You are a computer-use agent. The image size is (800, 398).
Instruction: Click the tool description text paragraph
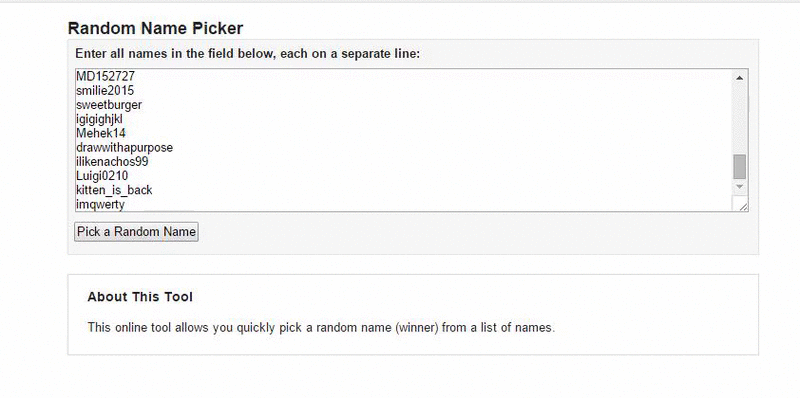pyautogui.click(x=321, y=327)
